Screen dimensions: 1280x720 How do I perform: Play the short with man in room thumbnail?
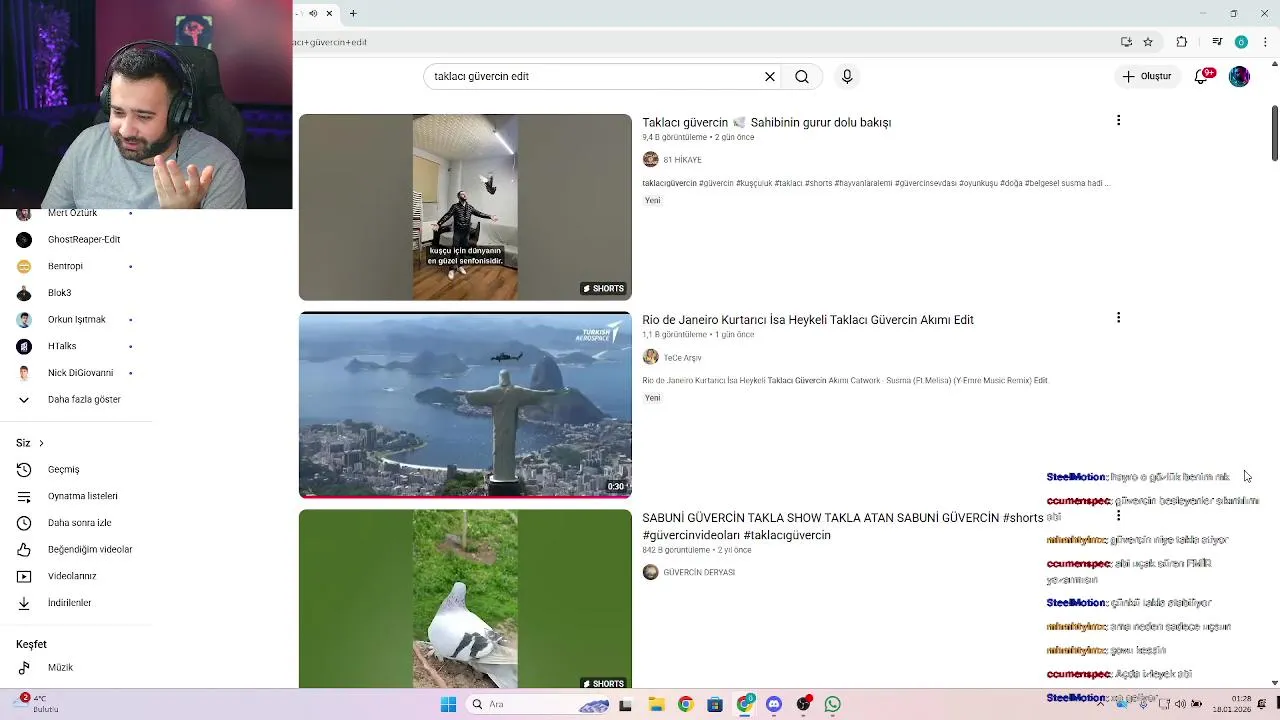(x=465, y=207)
